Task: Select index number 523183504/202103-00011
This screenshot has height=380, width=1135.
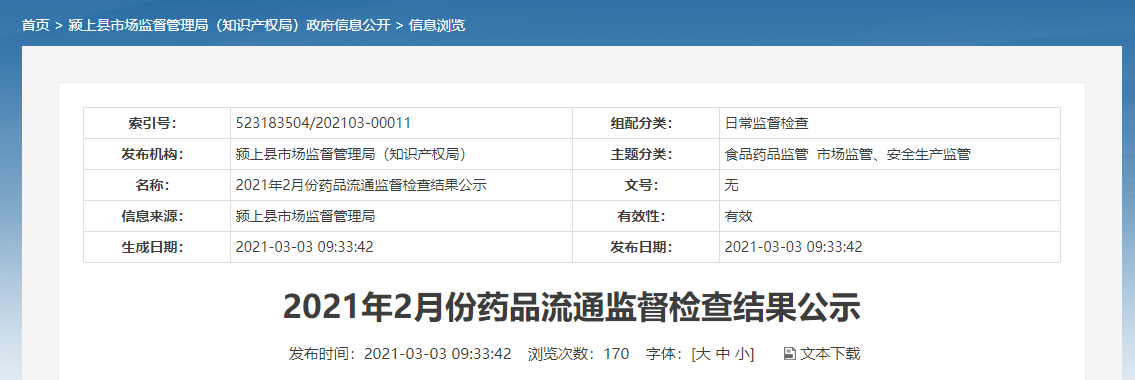Action: [324, 123]
